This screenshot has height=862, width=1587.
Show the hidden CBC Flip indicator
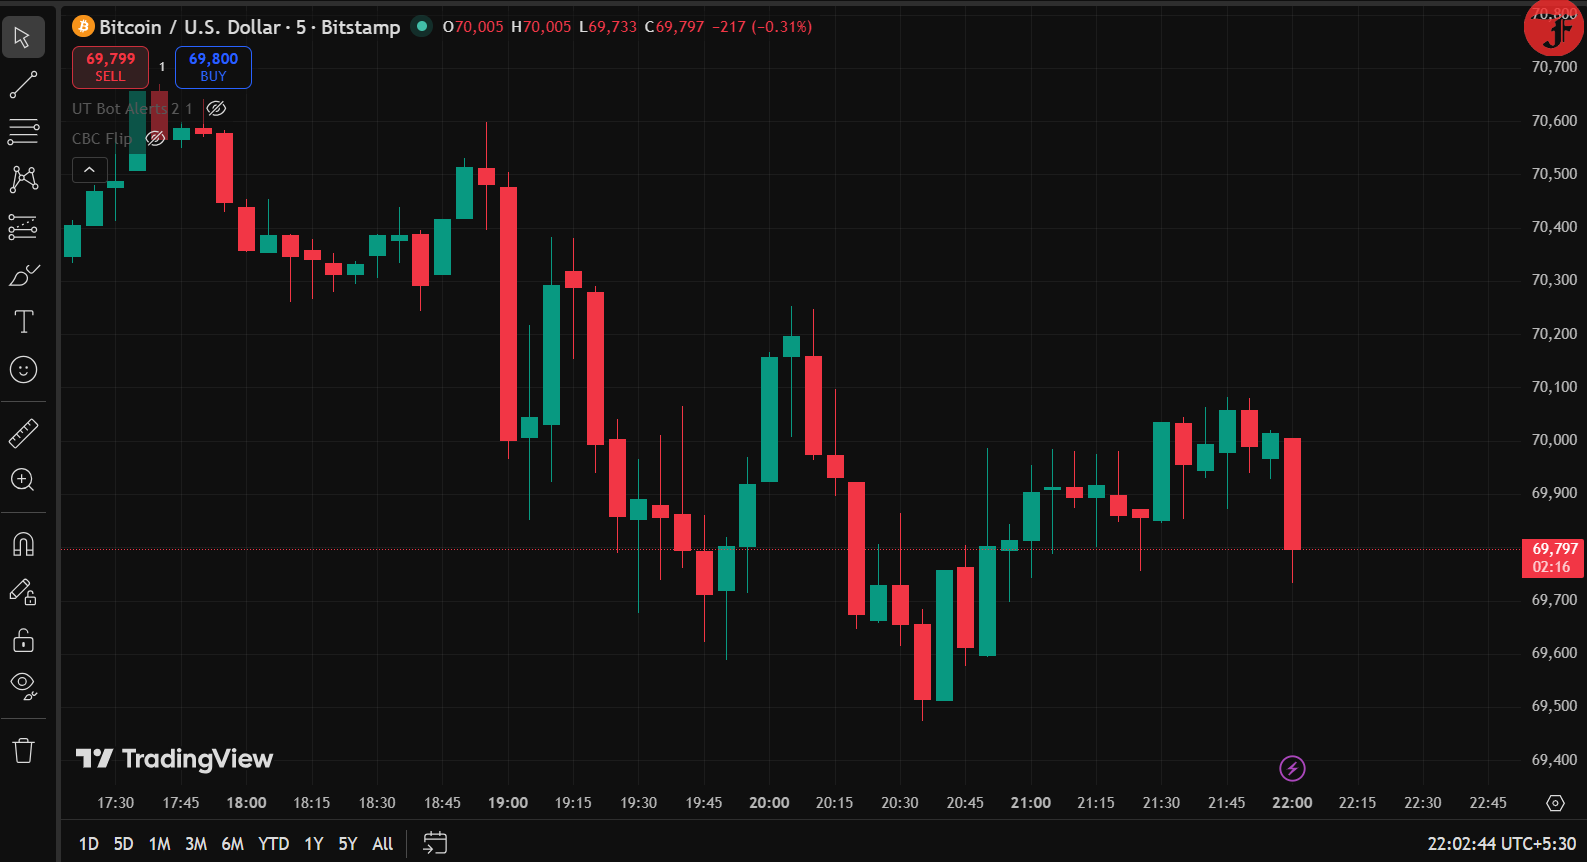[x=155, y=138]
